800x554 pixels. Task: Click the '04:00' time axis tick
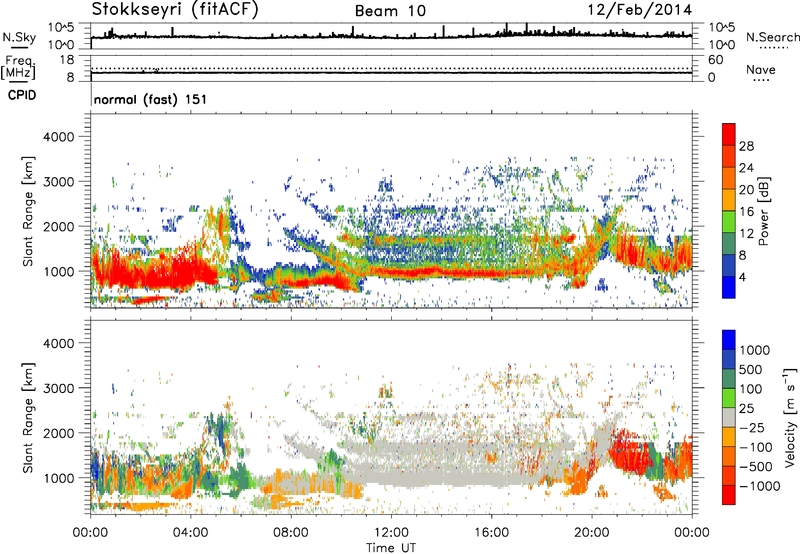pyautogui.click(x=190, y=533)
